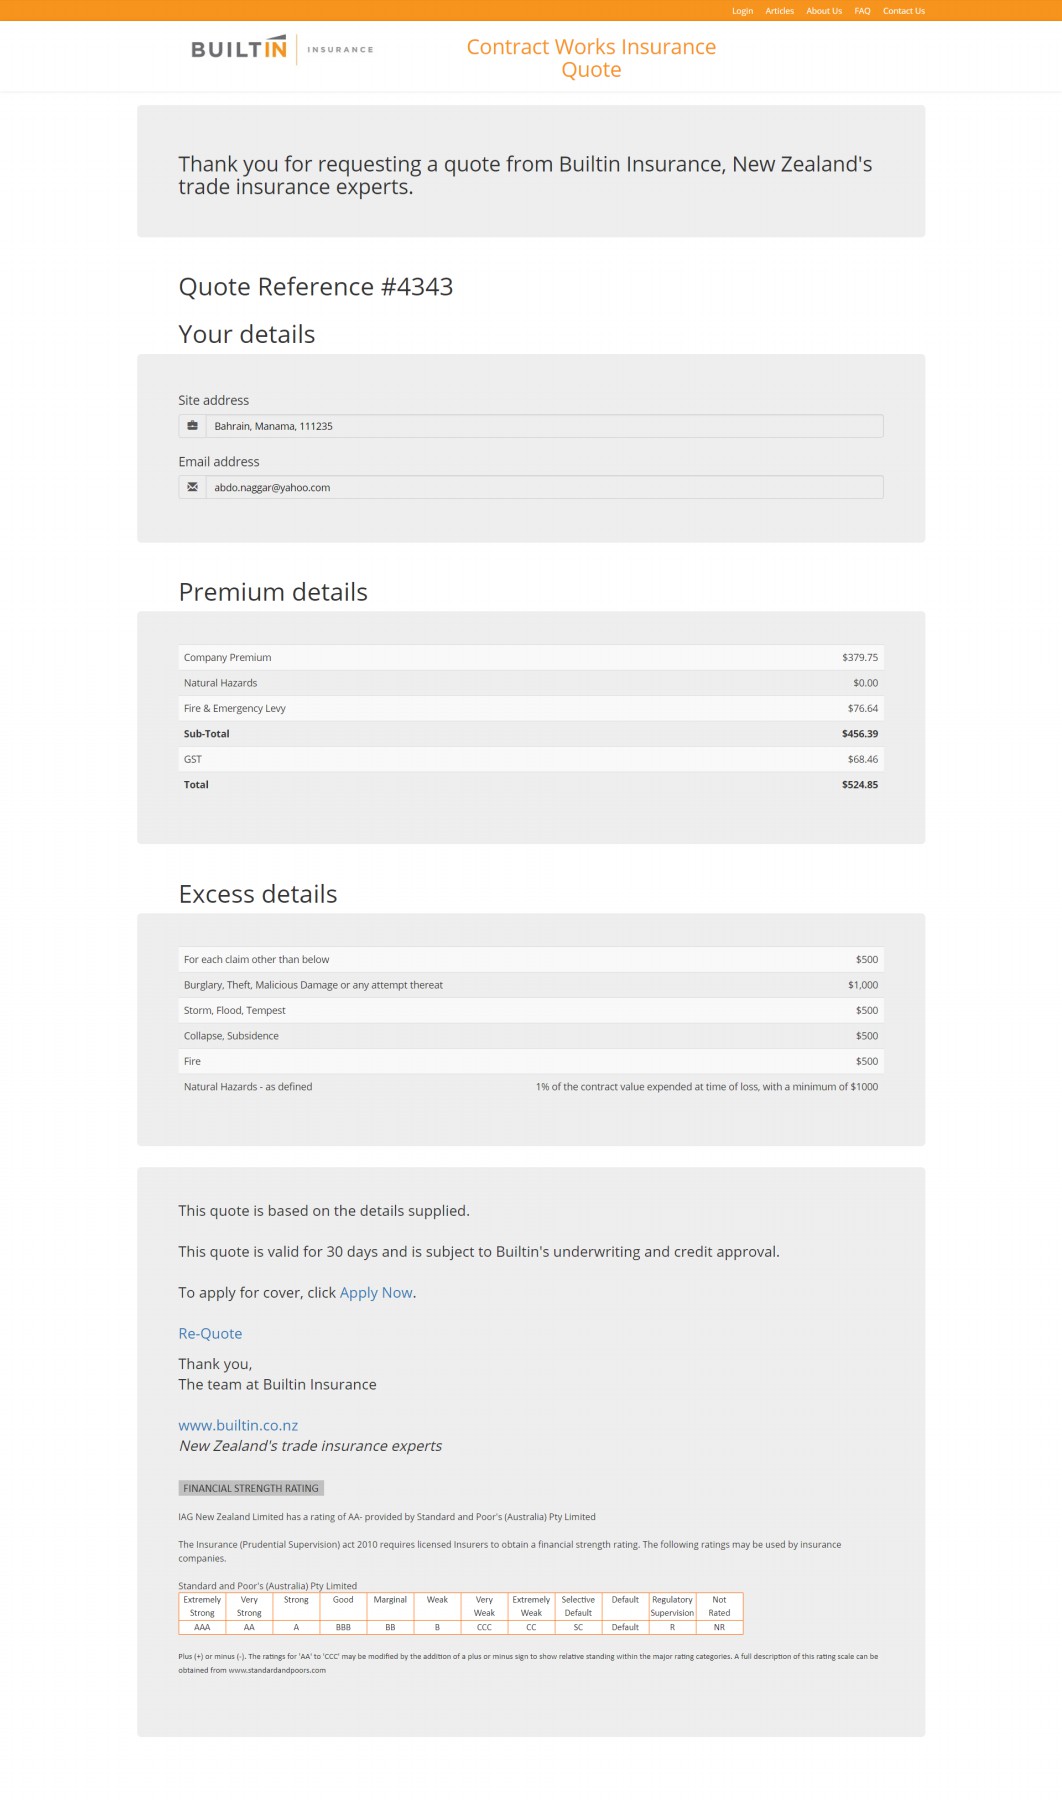
Task: Select the Company Premium row
Action: 530,658
